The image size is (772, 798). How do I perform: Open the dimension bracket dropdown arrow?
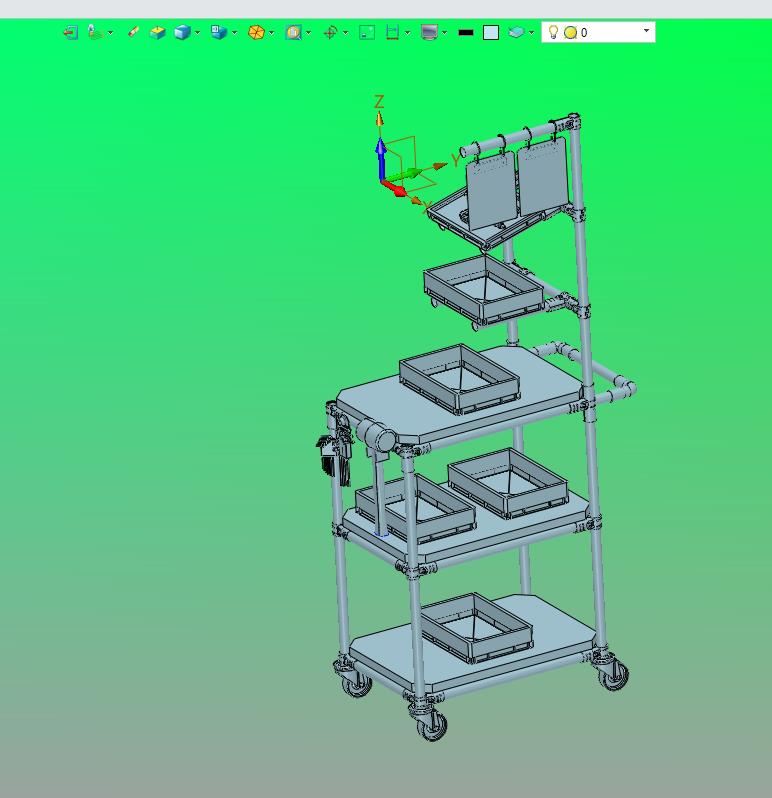pyautogui.click(x=408, y=33)
